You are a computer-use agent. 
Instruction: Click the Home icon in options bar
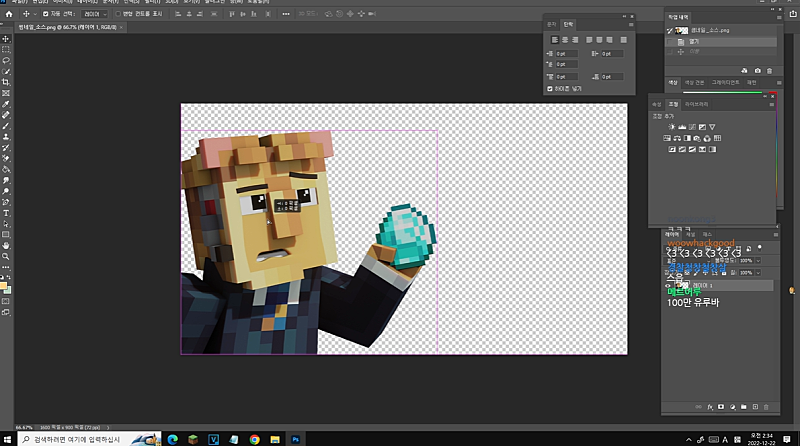(7, 14)
